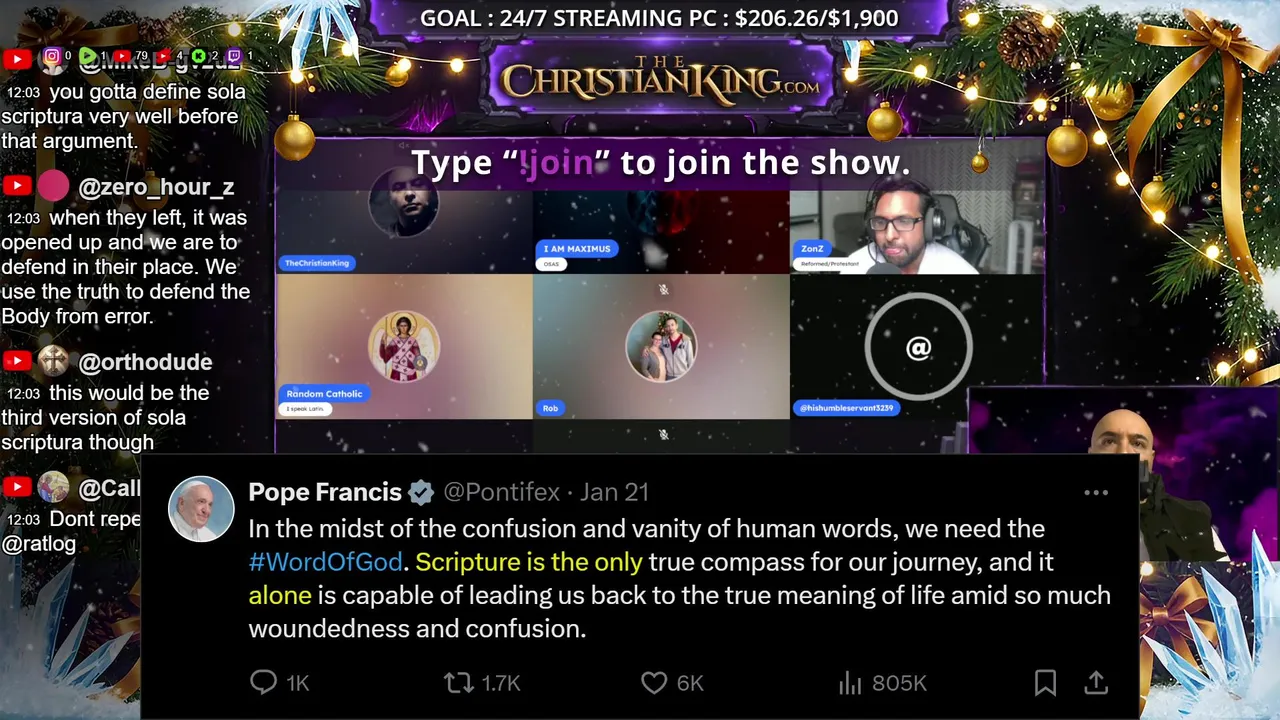Select the Random Catholic participant tile
Image resolution: width=1280 pixels, height=720 pixels.
tap(404, 347)
